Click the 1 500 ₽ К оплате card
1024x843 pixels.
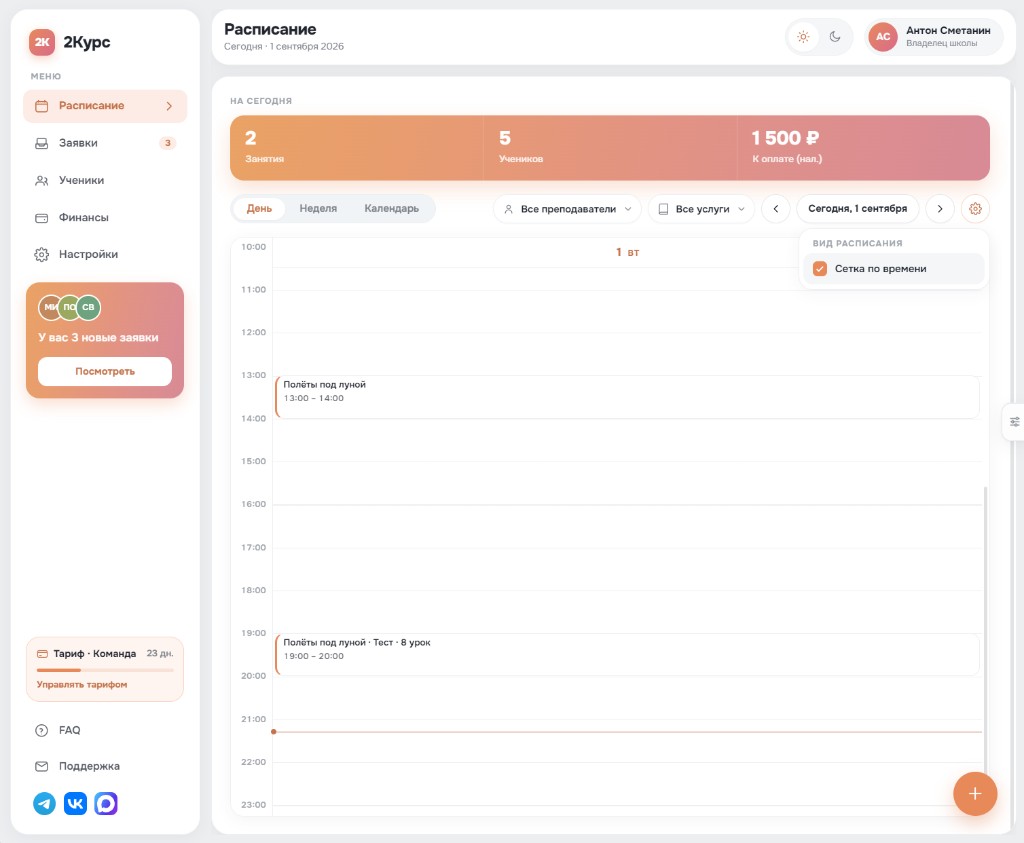(x=863, y=148)
